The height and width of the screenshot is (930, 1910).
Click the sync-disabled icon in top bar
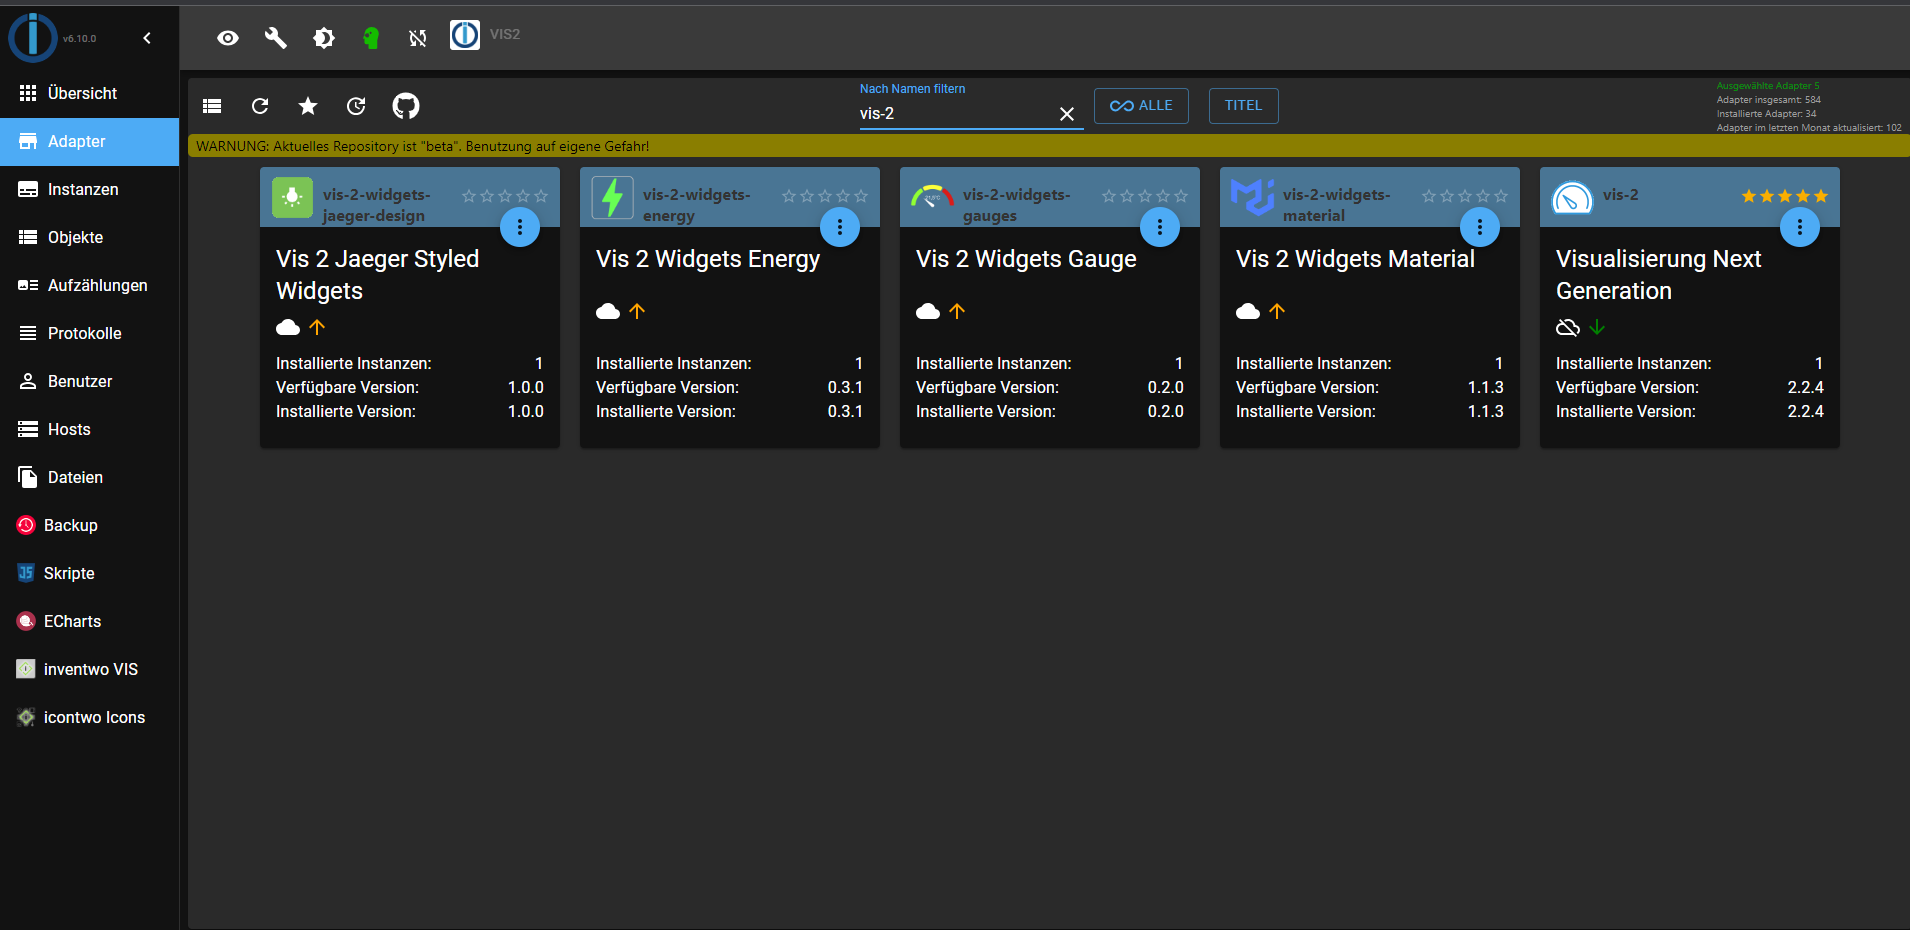[x=418, y=38]
